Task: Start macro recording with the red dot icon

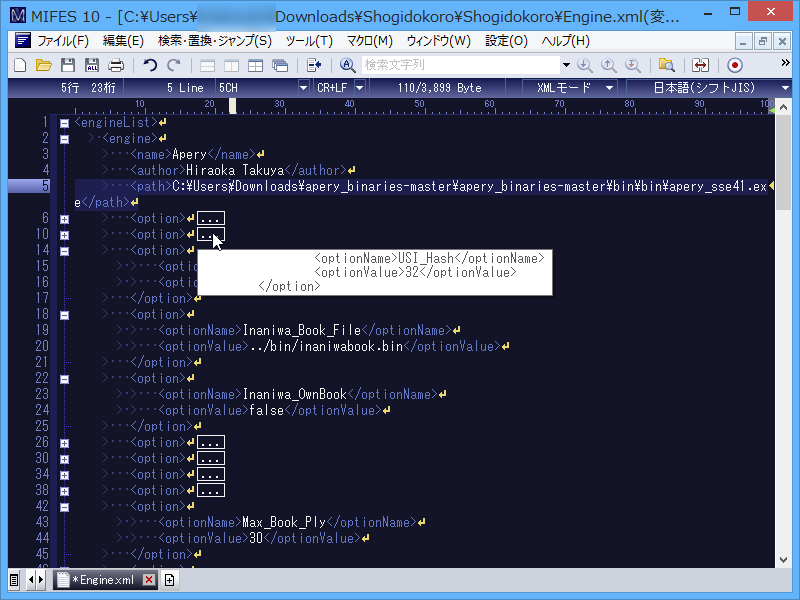Action: click(735, 65)
